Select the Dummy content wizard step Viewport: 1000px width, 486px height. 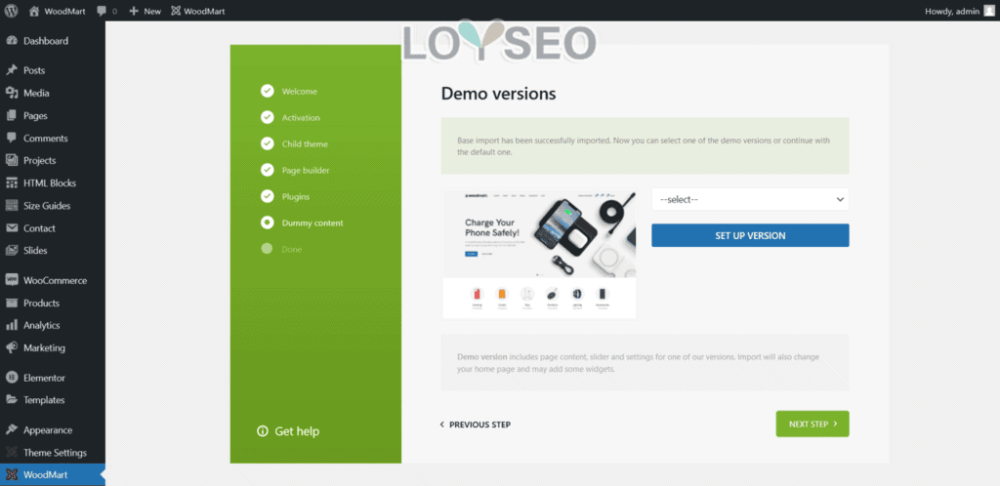312,223
